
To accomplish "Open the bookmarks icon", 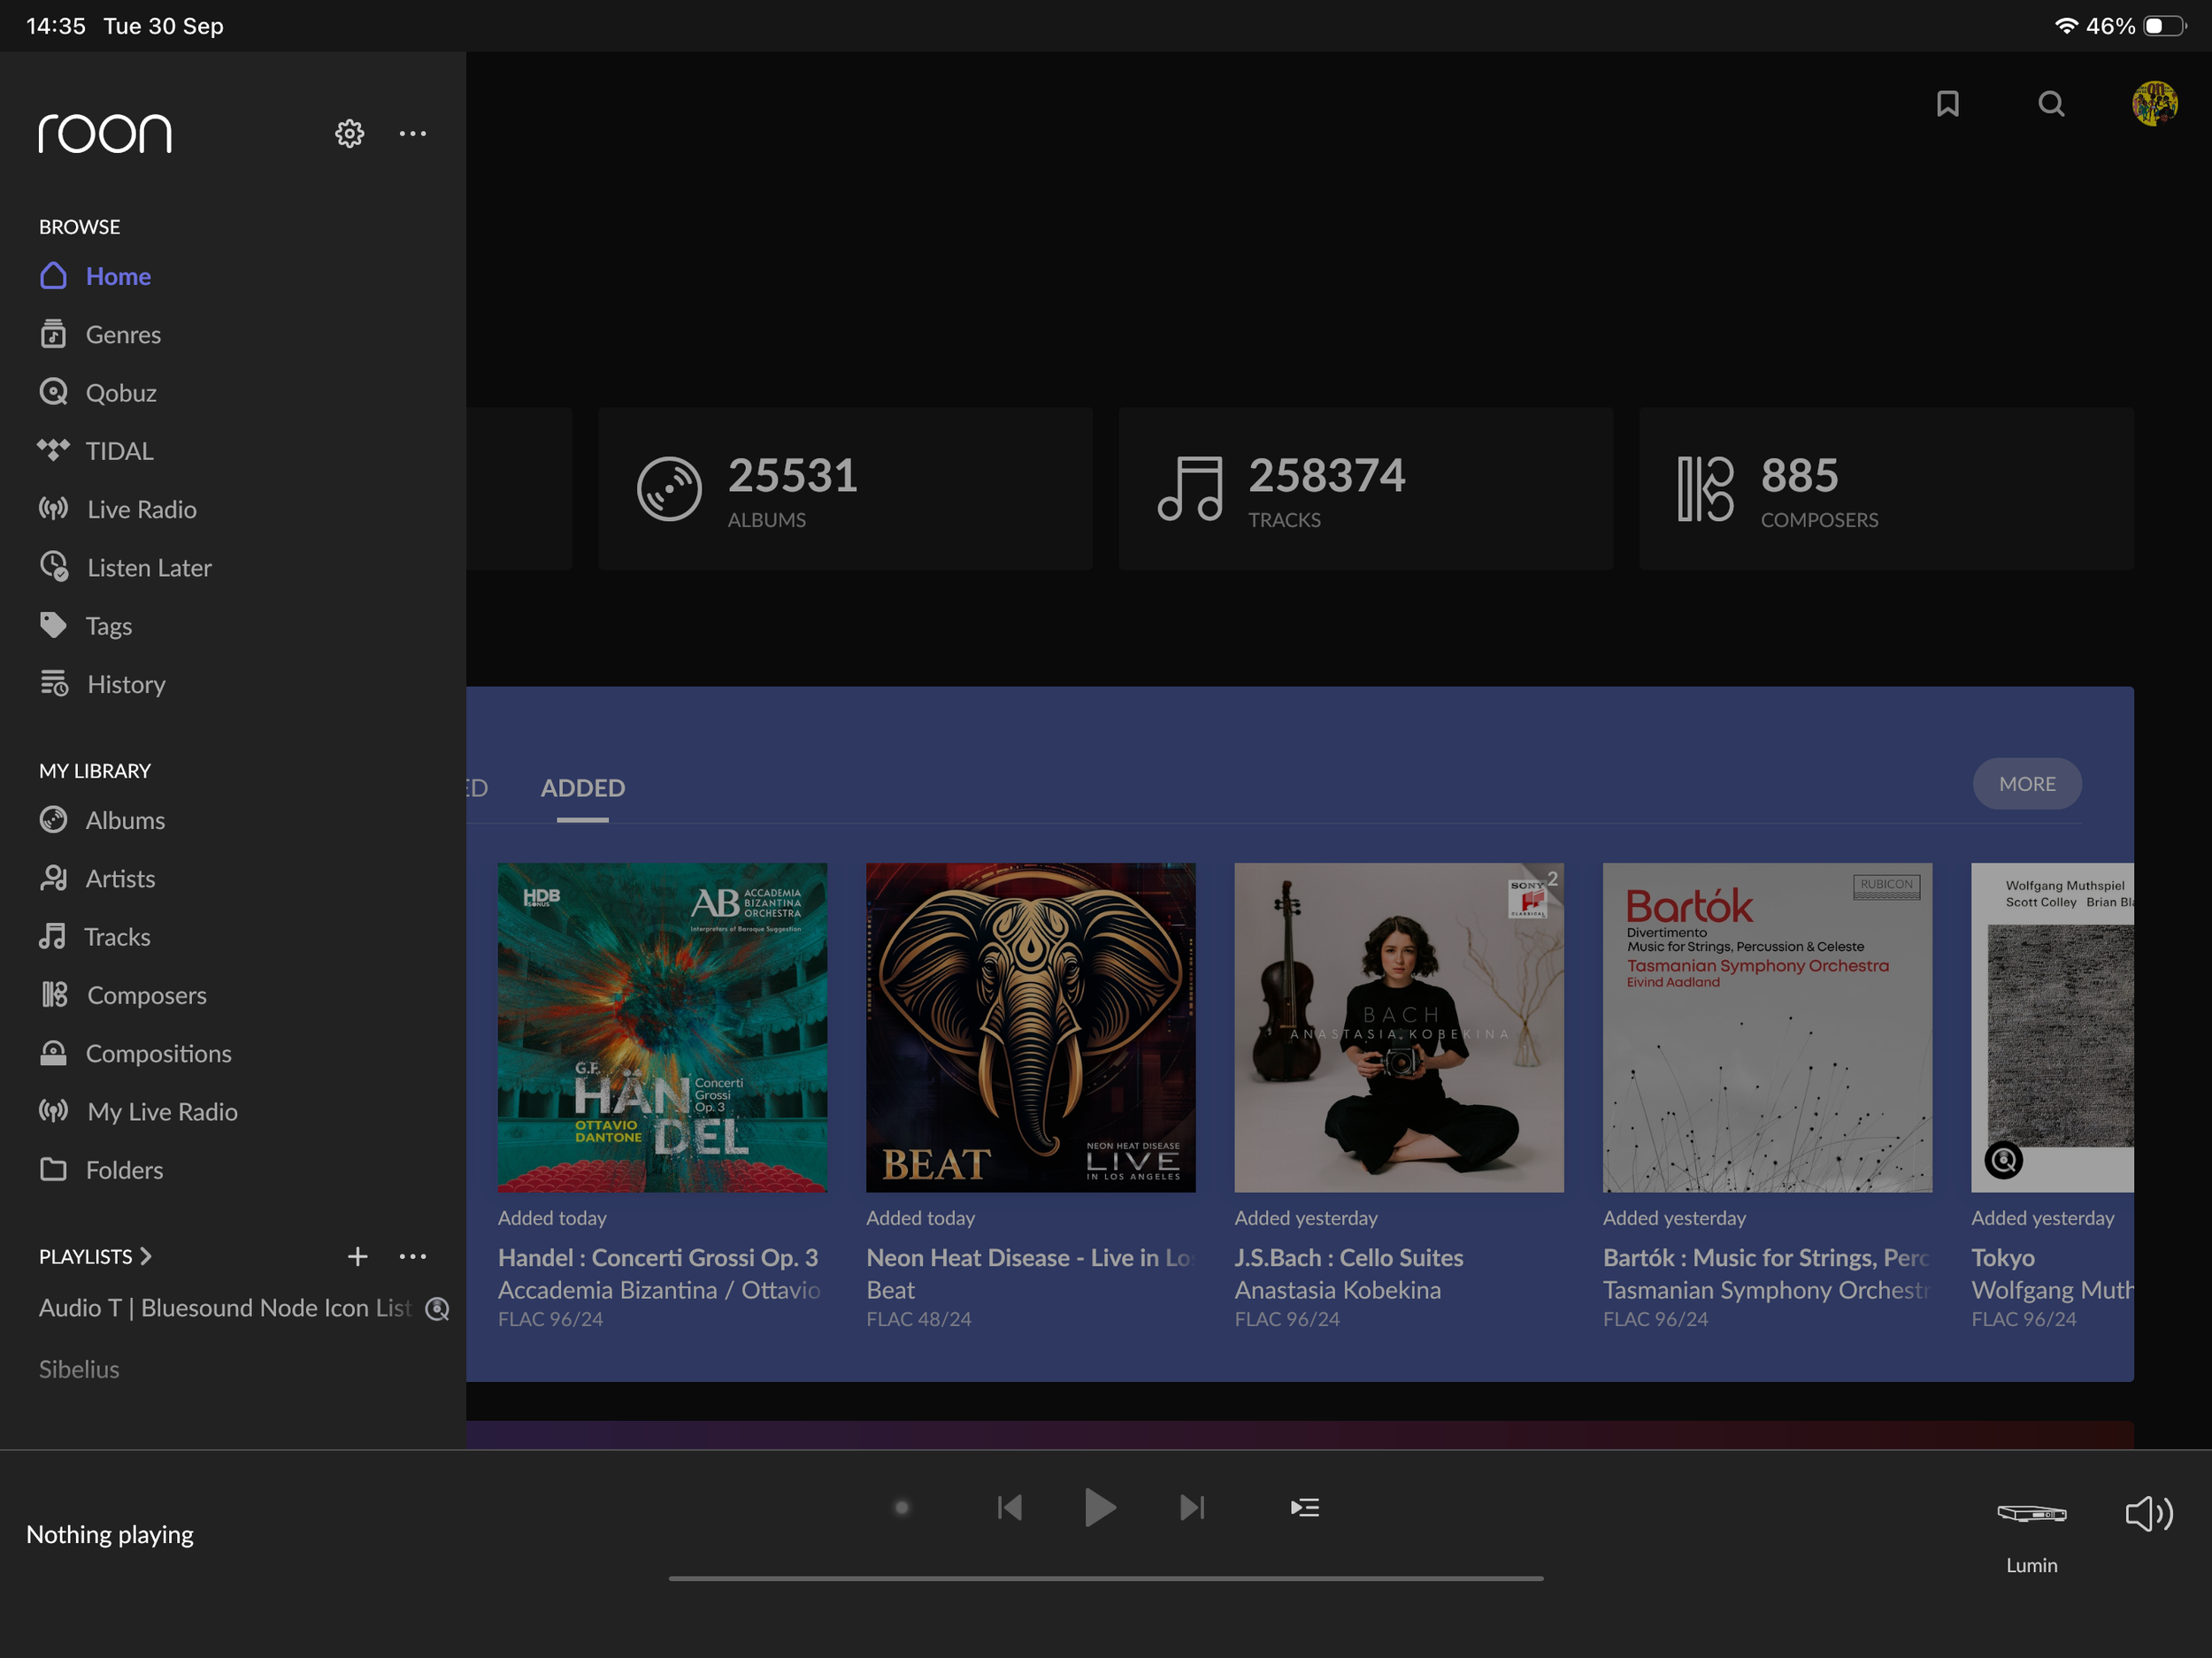I will coord(1947,104).
